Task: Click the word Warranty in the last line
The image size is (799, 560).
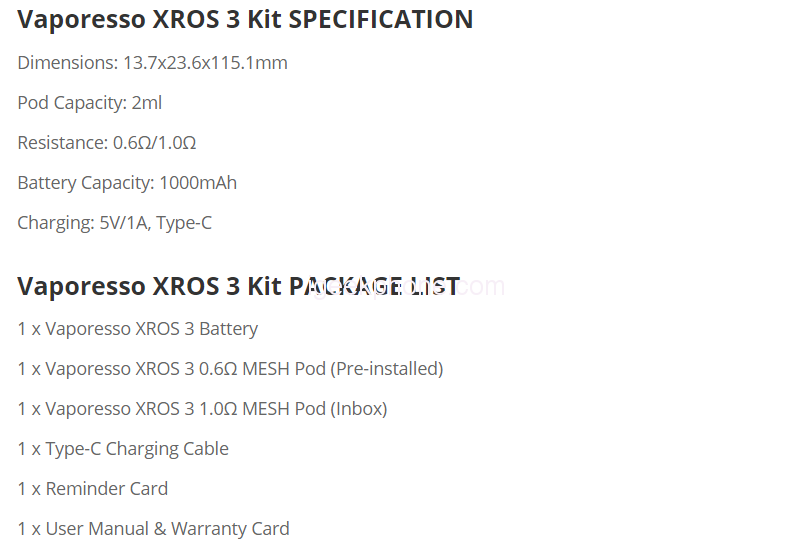Action: (x=208, y=529)
